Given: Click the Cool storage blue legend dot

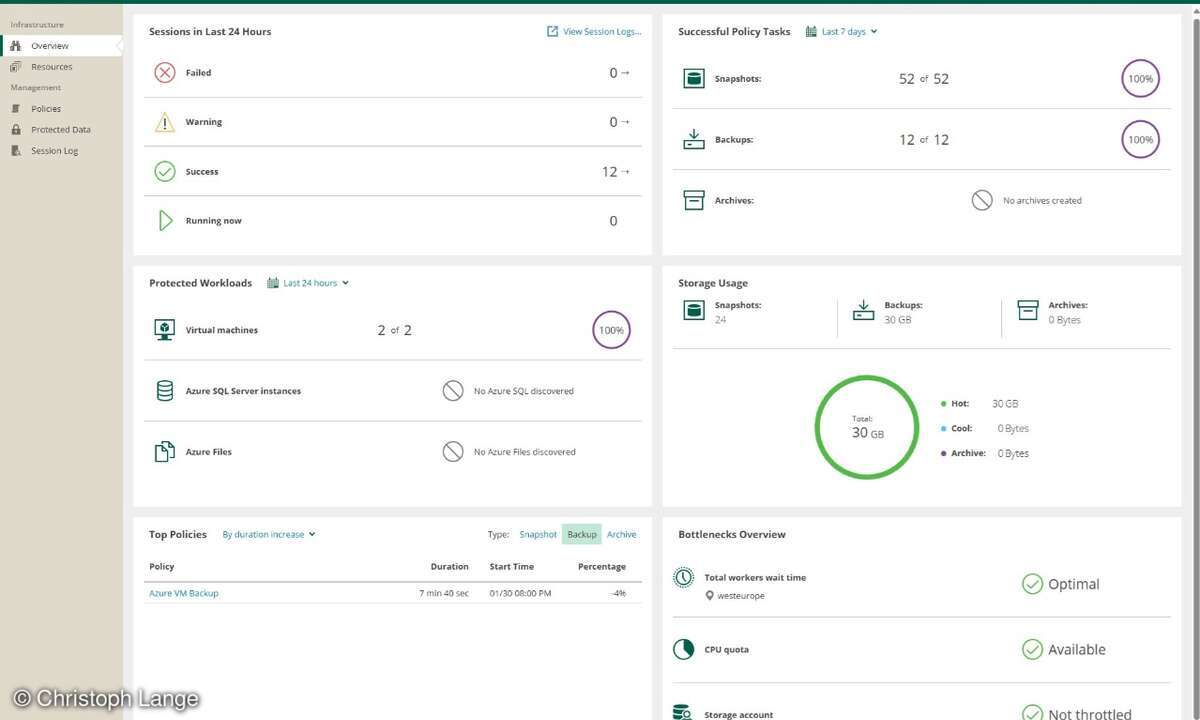Looking at the screenshot, I should [944, 428].
